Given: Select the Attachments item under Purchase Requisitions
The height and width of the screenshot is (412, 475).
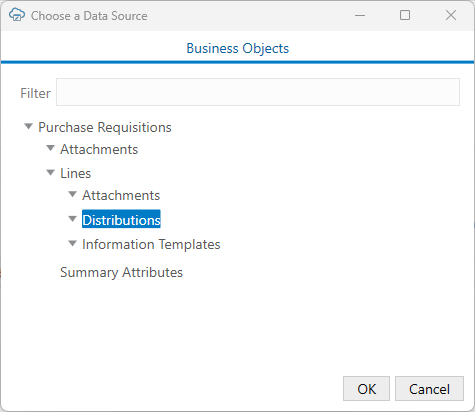Looking at the screenshot, I should [99, 149].
